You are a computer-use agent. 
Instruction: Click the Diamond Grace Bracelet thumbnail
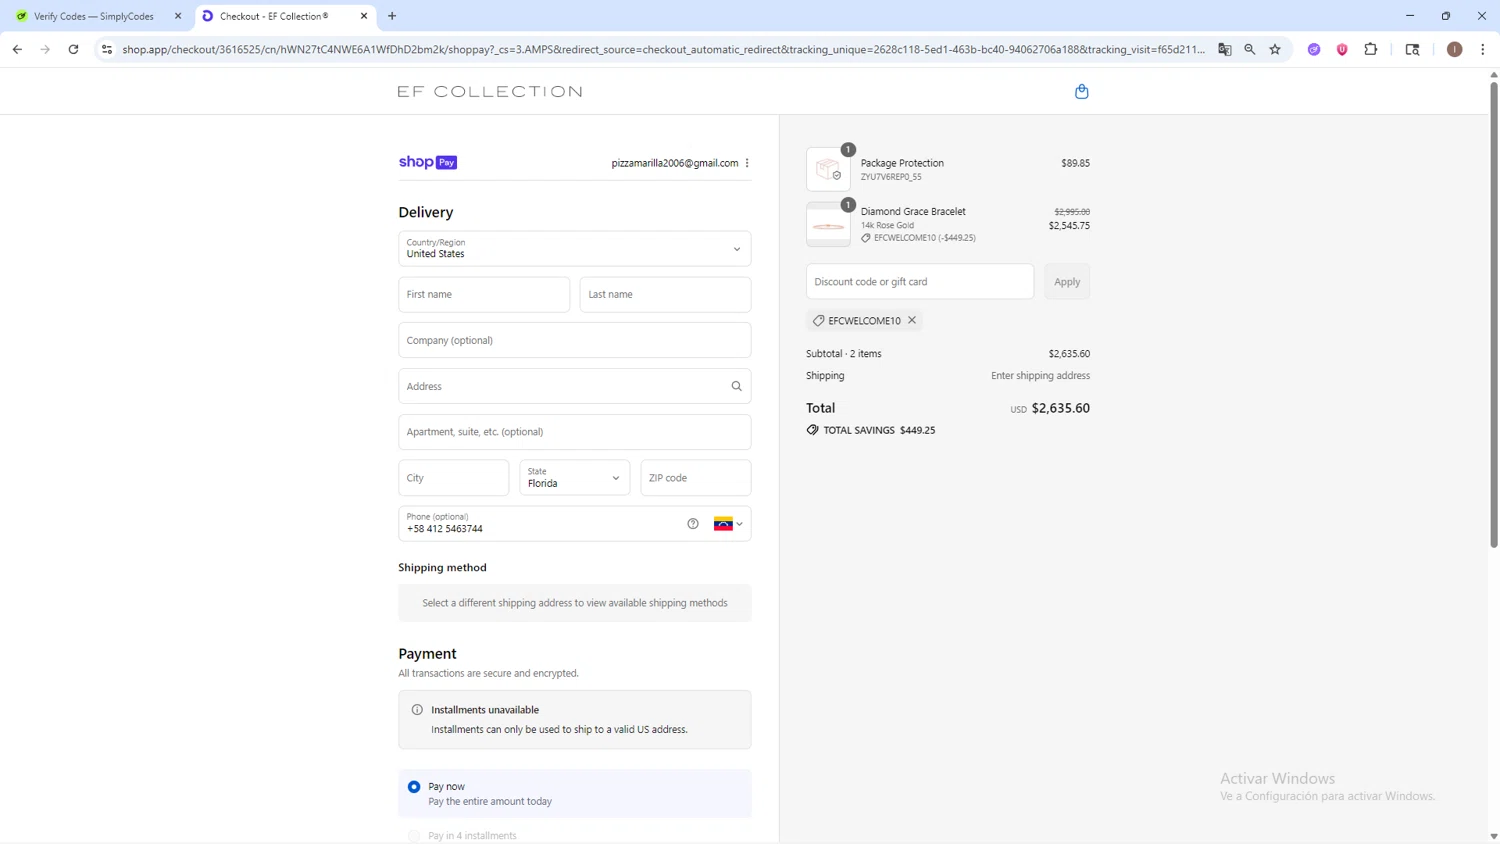click(x=828, y=224)
